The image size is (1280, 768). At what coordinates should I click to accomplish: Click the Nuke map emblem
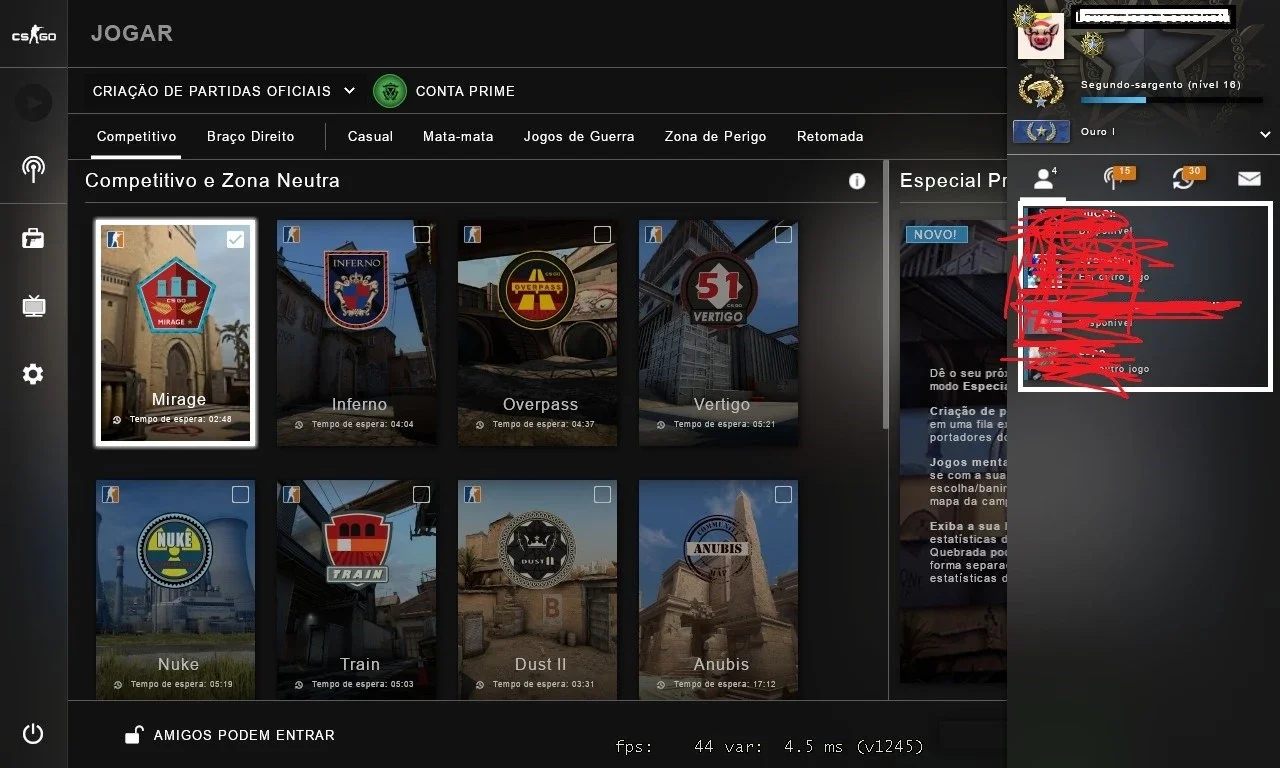[175, 549]
